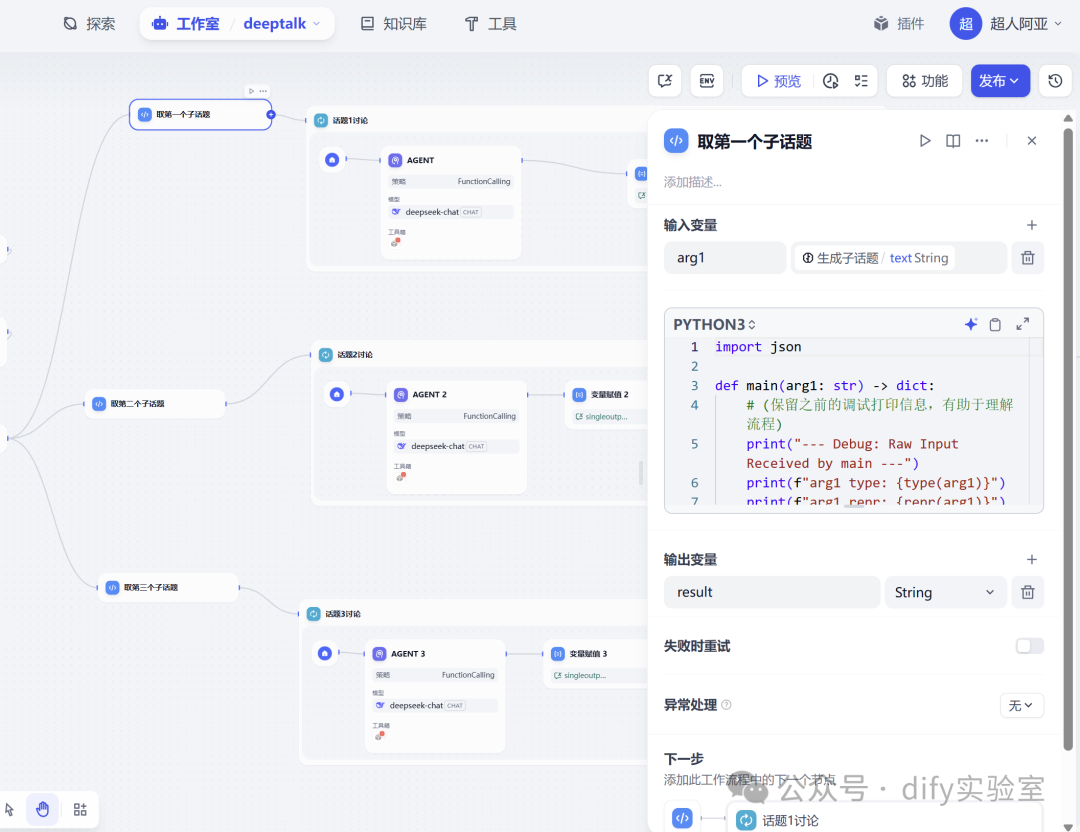The width and height of the screenshot is (1080, 832).
Task: Click the AI code generator sparkle icon
Action: click(x=970, y=324)
